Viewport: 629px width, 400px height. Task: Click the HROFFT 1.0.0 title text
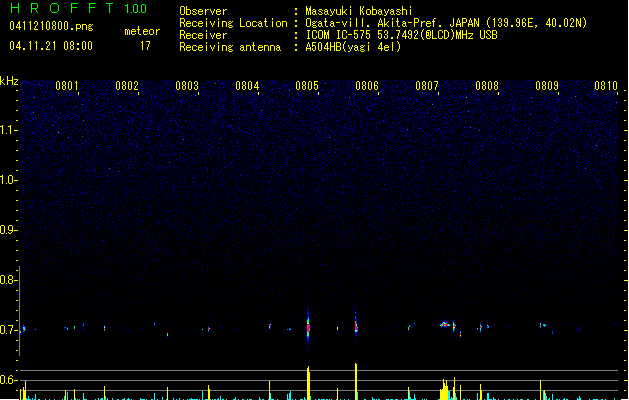click(x=79, y=8)
